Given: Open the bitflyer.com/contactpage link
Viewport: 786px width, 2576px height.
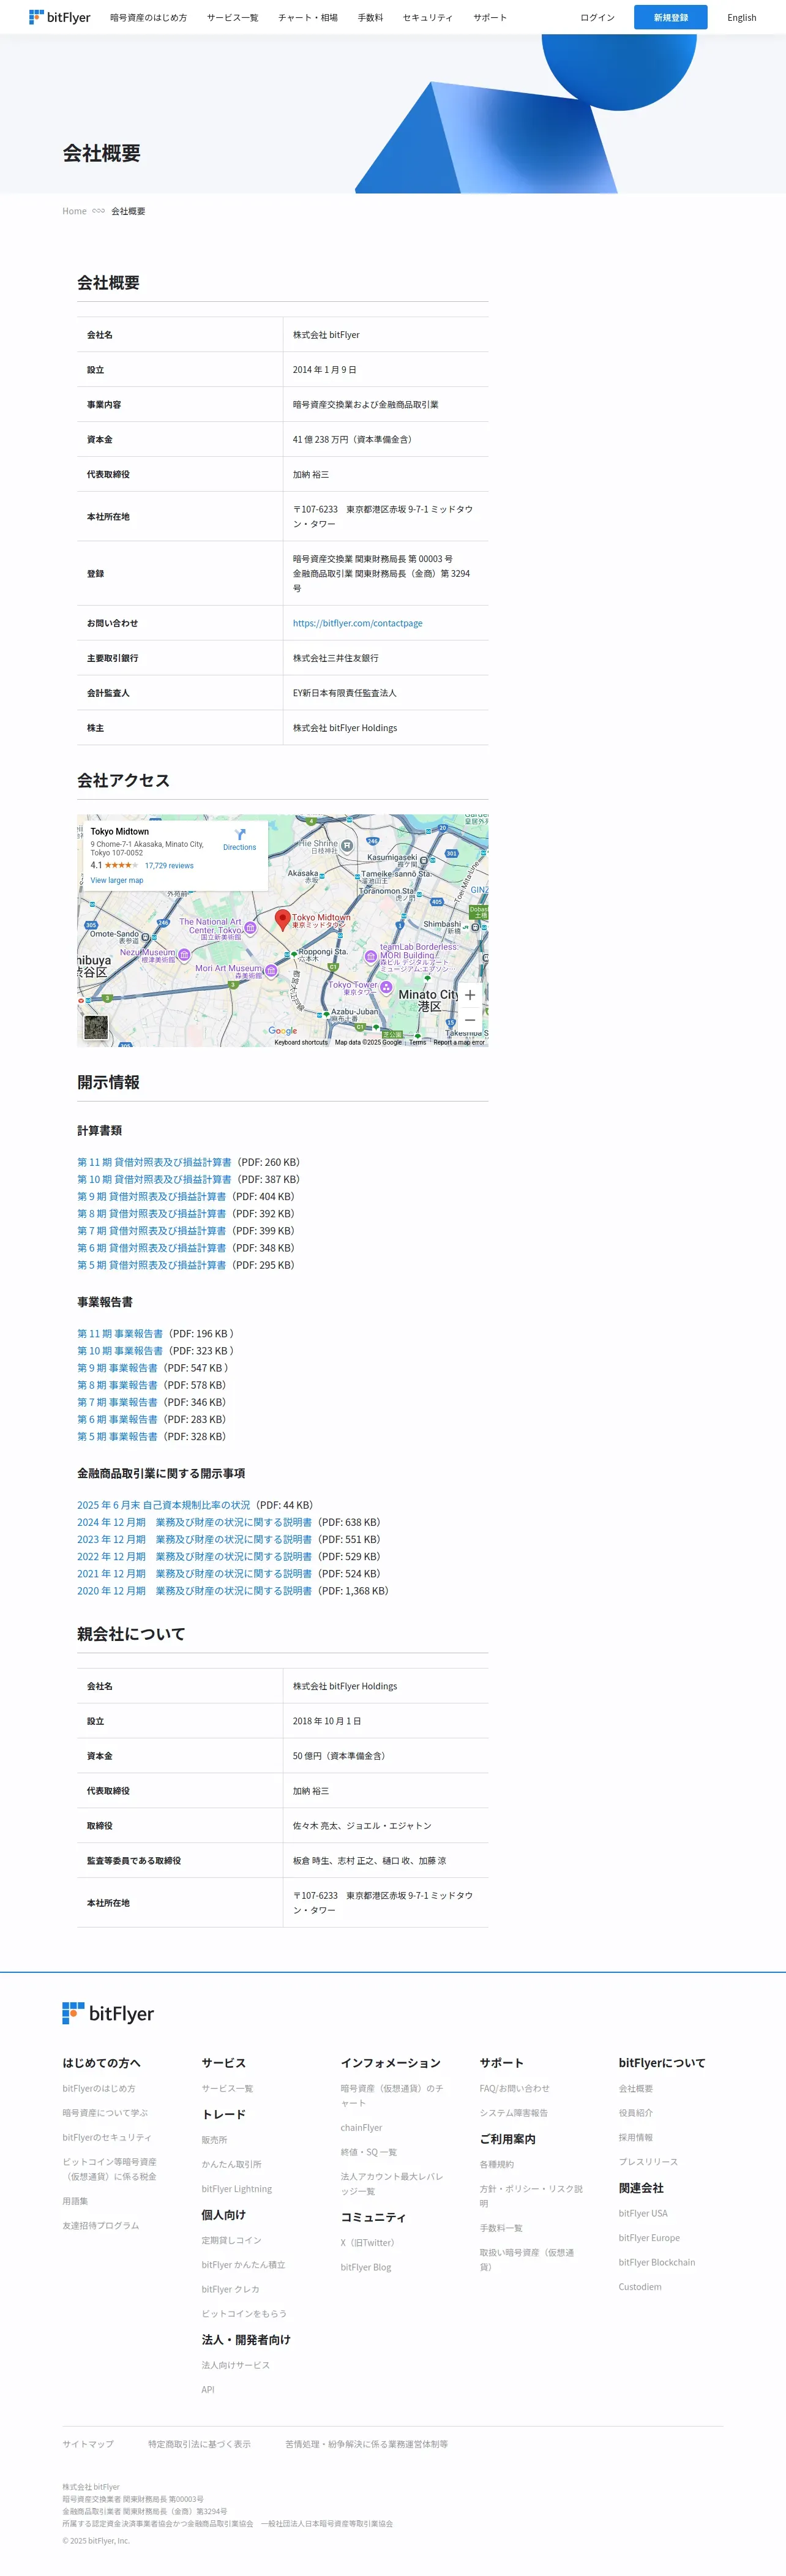Looking at the screenshot, I should pos(357,623).
